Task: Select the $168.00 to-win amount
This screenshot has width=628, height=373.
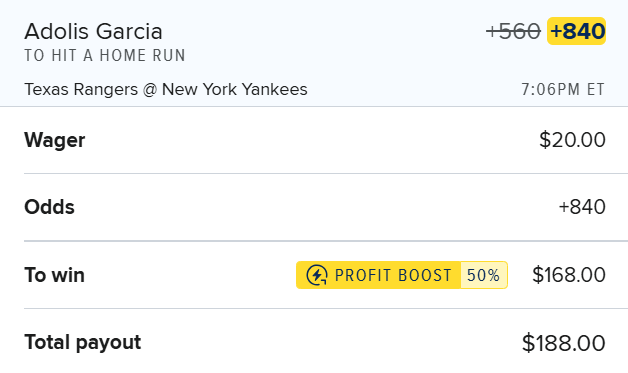Action: click(x=569, y=275)
